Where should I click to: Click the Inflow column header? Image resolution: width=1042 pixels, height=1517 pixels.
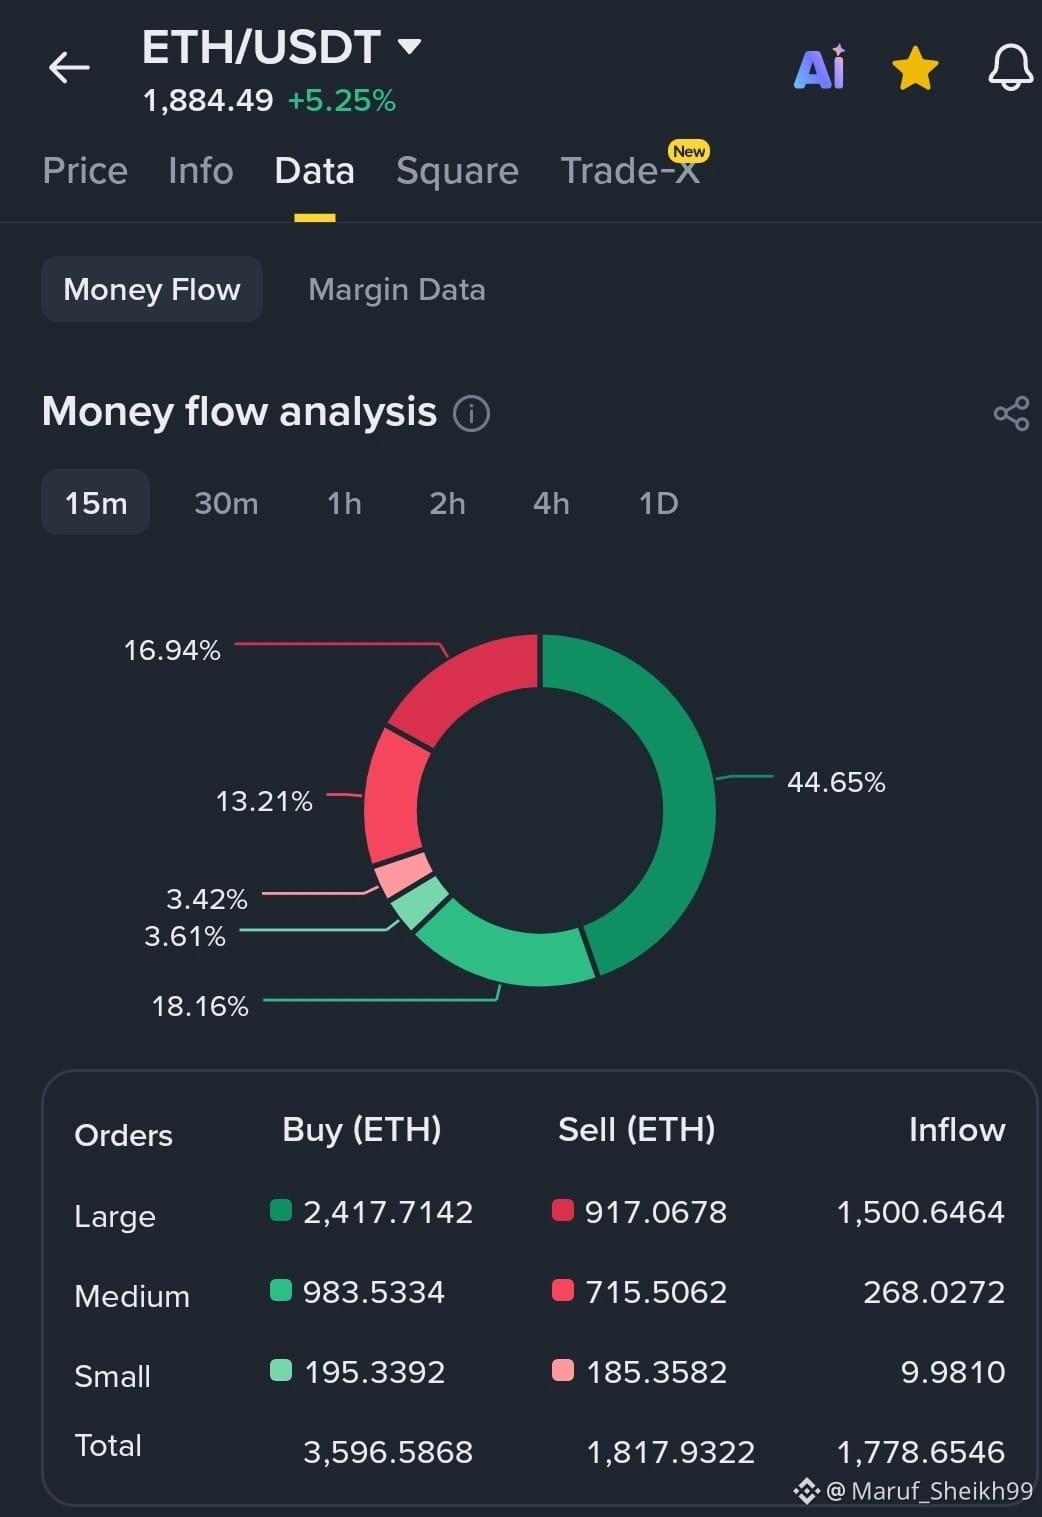pyautogui.click(x=957, y=1130)
